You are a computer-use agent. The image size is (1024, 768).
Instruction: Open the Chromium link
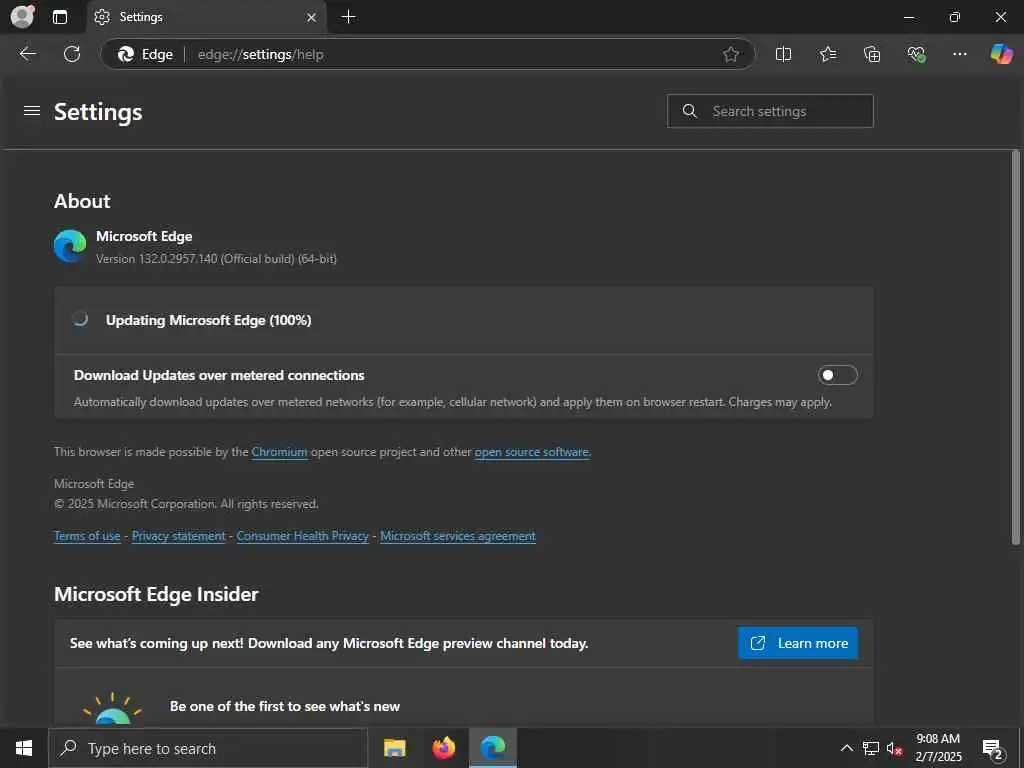click(x=279, y=452)
